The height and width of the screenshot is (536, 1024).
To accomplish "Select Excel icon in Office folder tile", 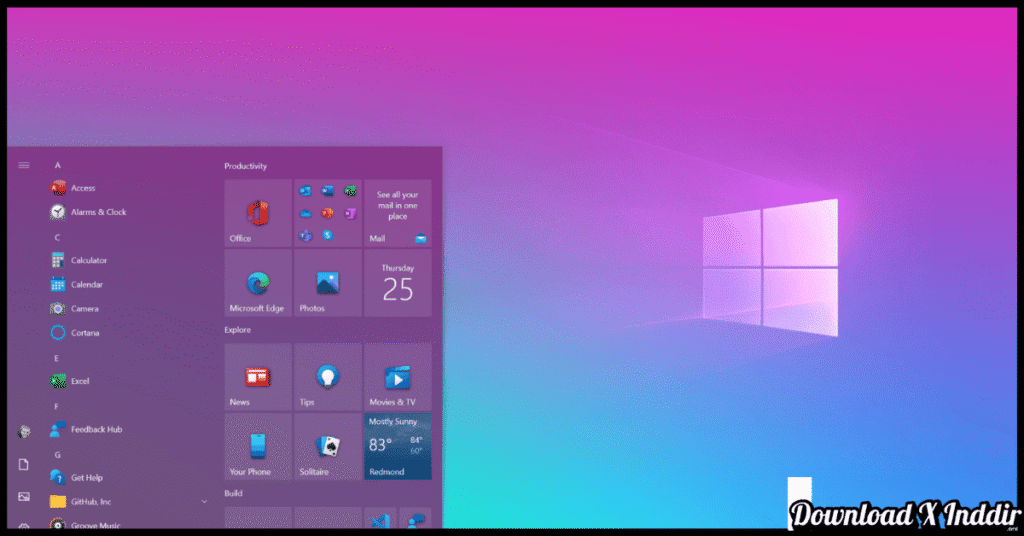I will point(351,191).
